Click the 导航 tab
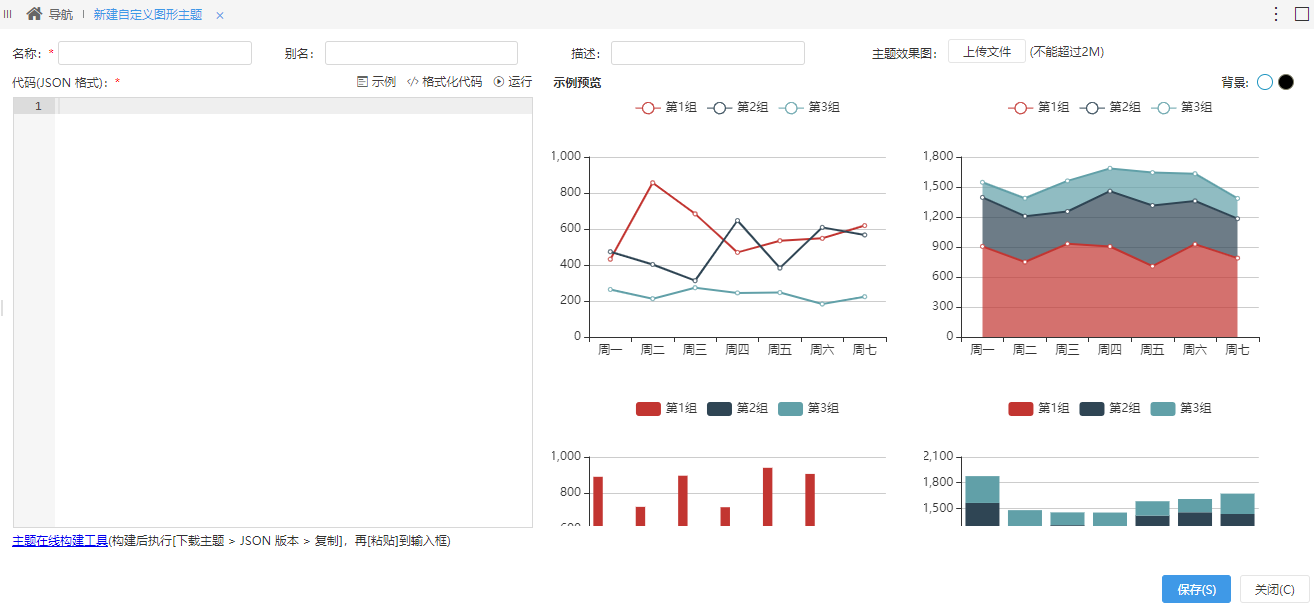 point(61,15)
